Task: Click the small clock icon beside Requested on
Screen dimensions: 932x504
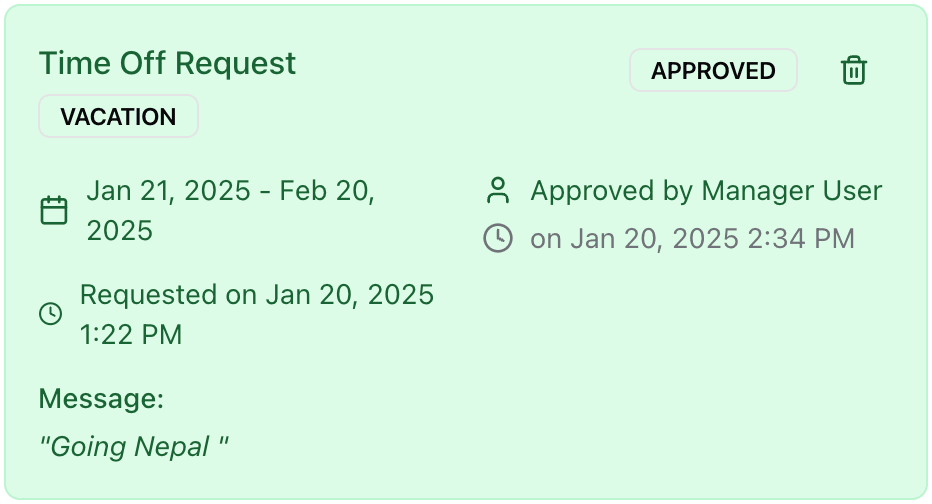Action: [51, 314]
